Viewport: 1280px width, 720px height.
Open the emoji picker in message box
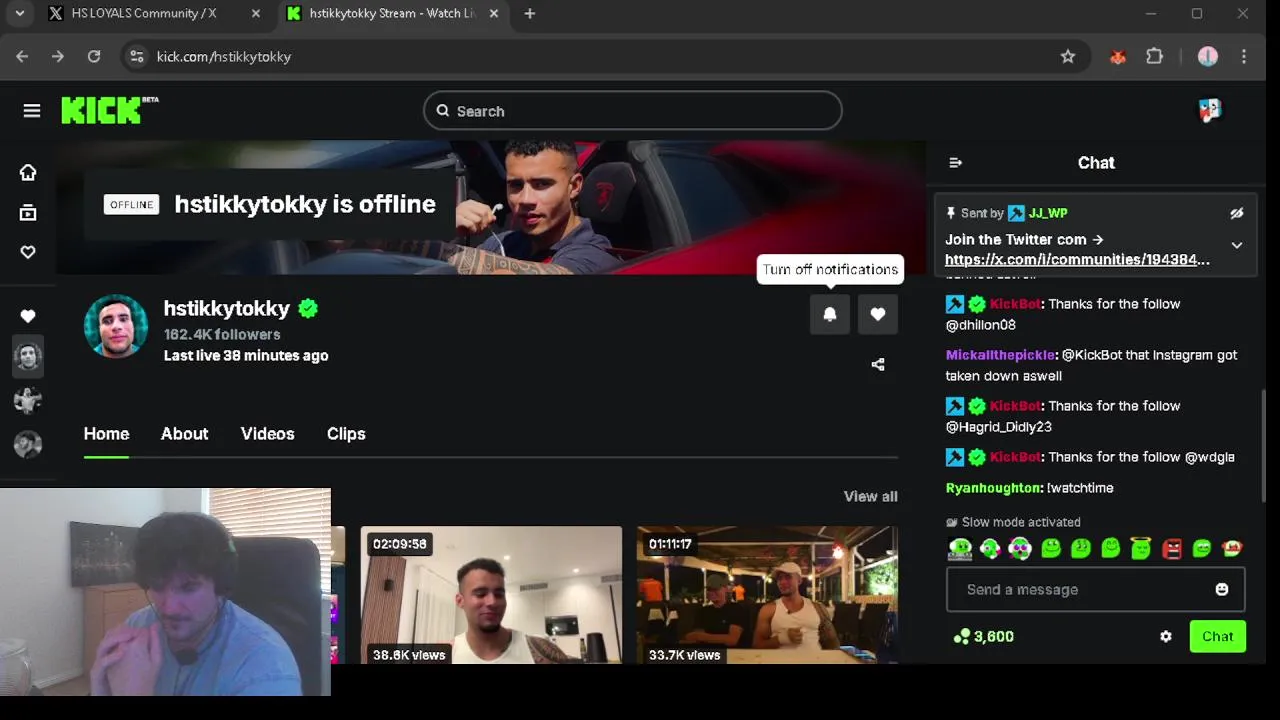tap(1222, 589)
